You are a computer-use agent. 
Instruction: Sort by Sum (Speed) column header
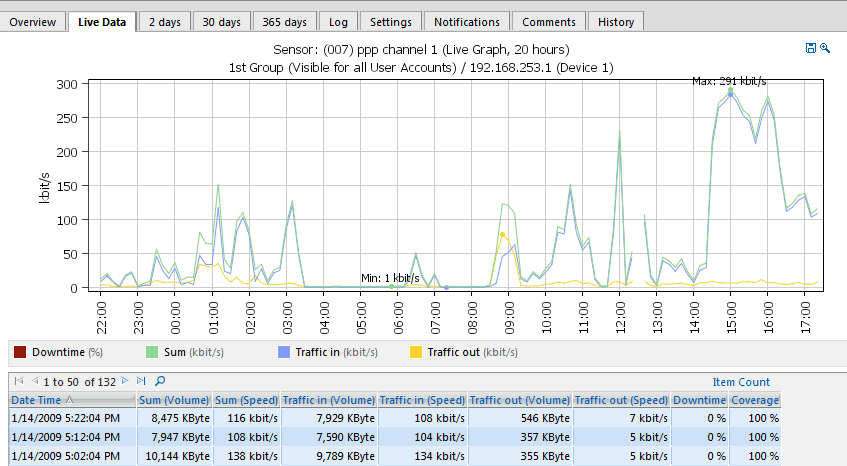pyautogui.click(x=246, y=400)
